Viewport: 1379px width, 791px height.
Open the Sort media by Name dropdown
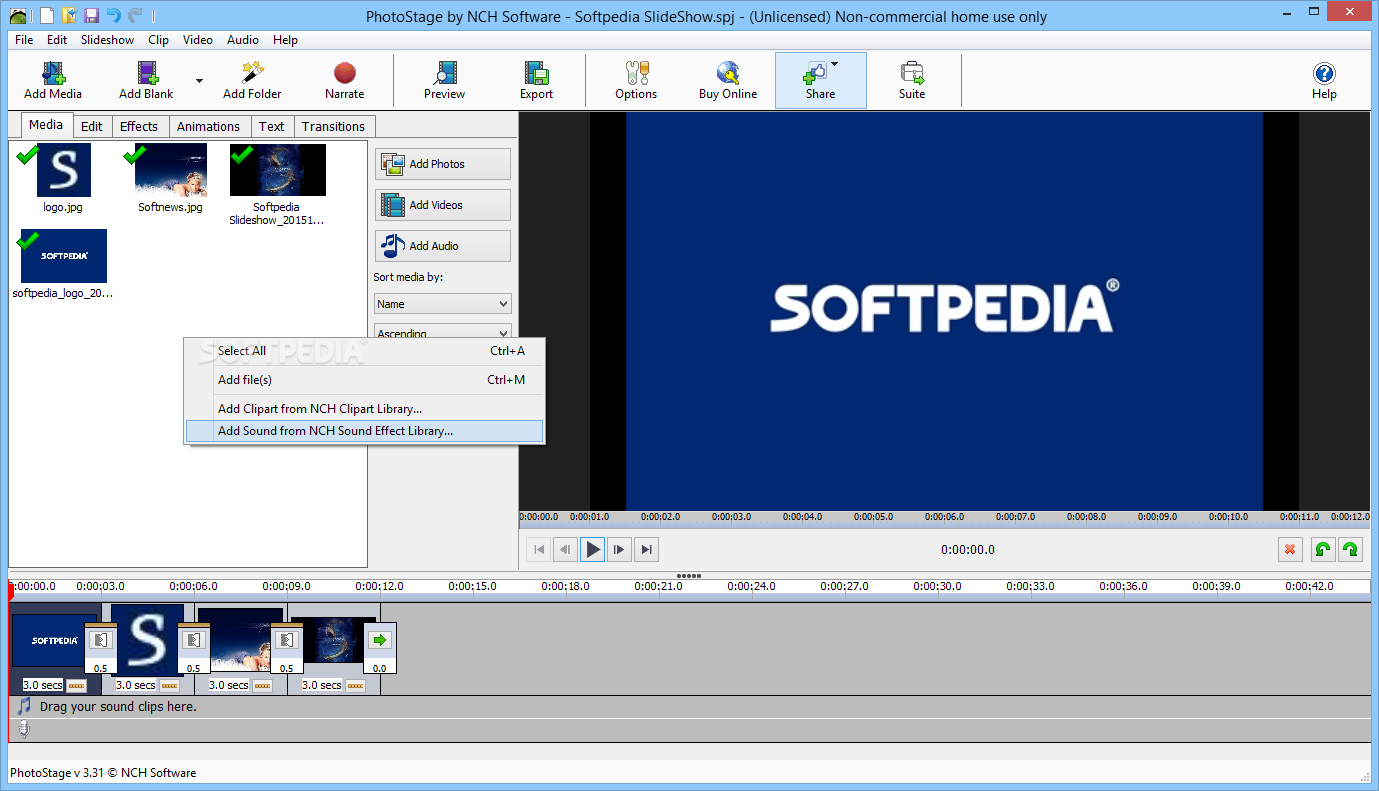(443, 304)
